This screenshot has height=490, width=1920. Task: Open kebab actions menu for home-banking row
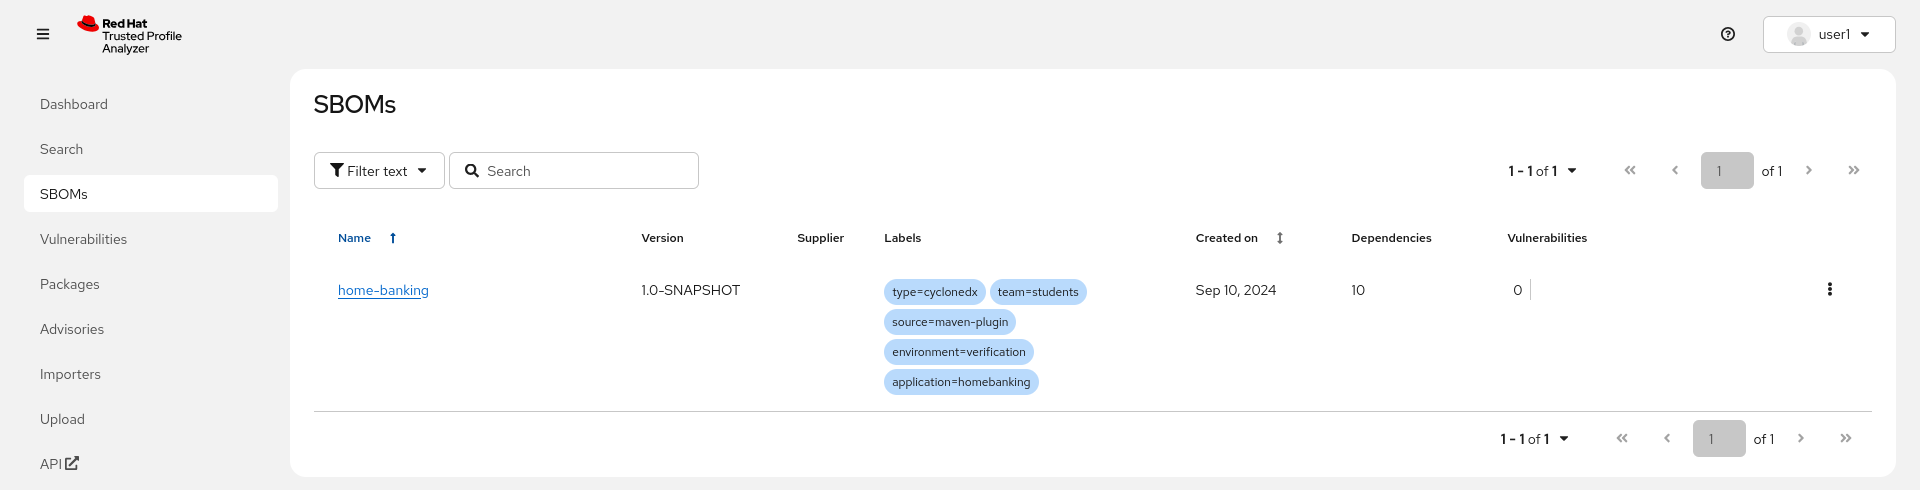pyautogui.click(x=1830, y=290)
